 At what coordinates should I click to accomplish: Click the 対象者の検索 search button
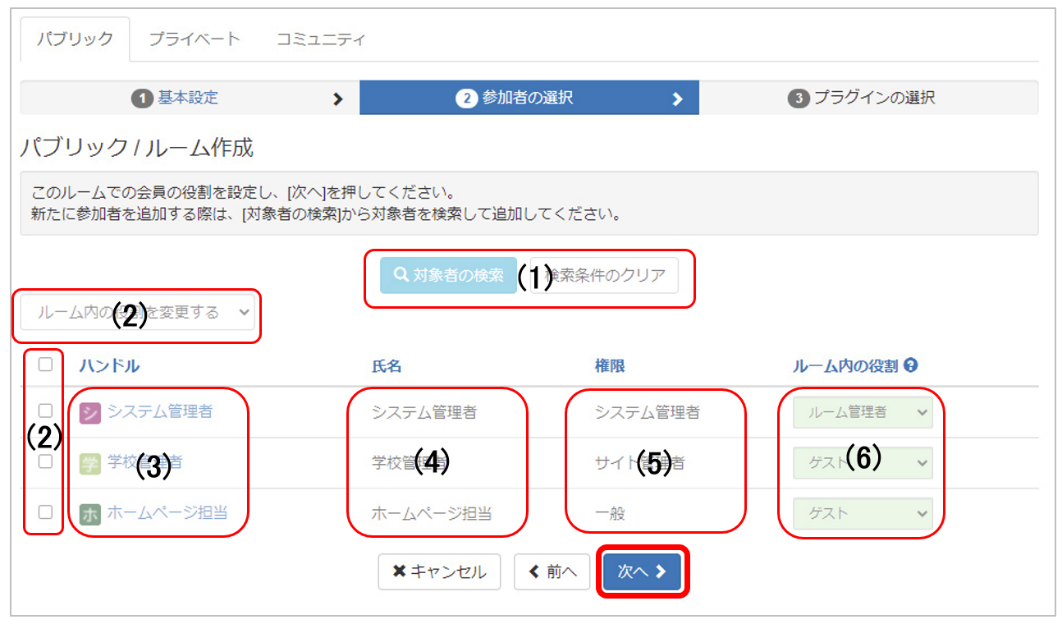pos(448,275)
